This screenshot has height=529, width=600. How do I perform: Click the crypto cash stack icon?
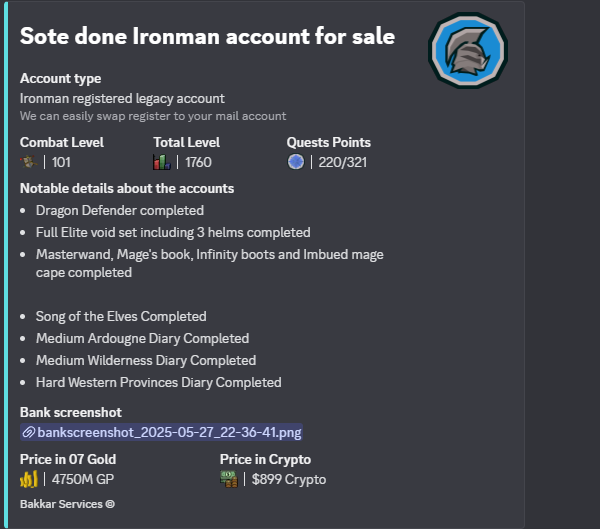point(229,479)
